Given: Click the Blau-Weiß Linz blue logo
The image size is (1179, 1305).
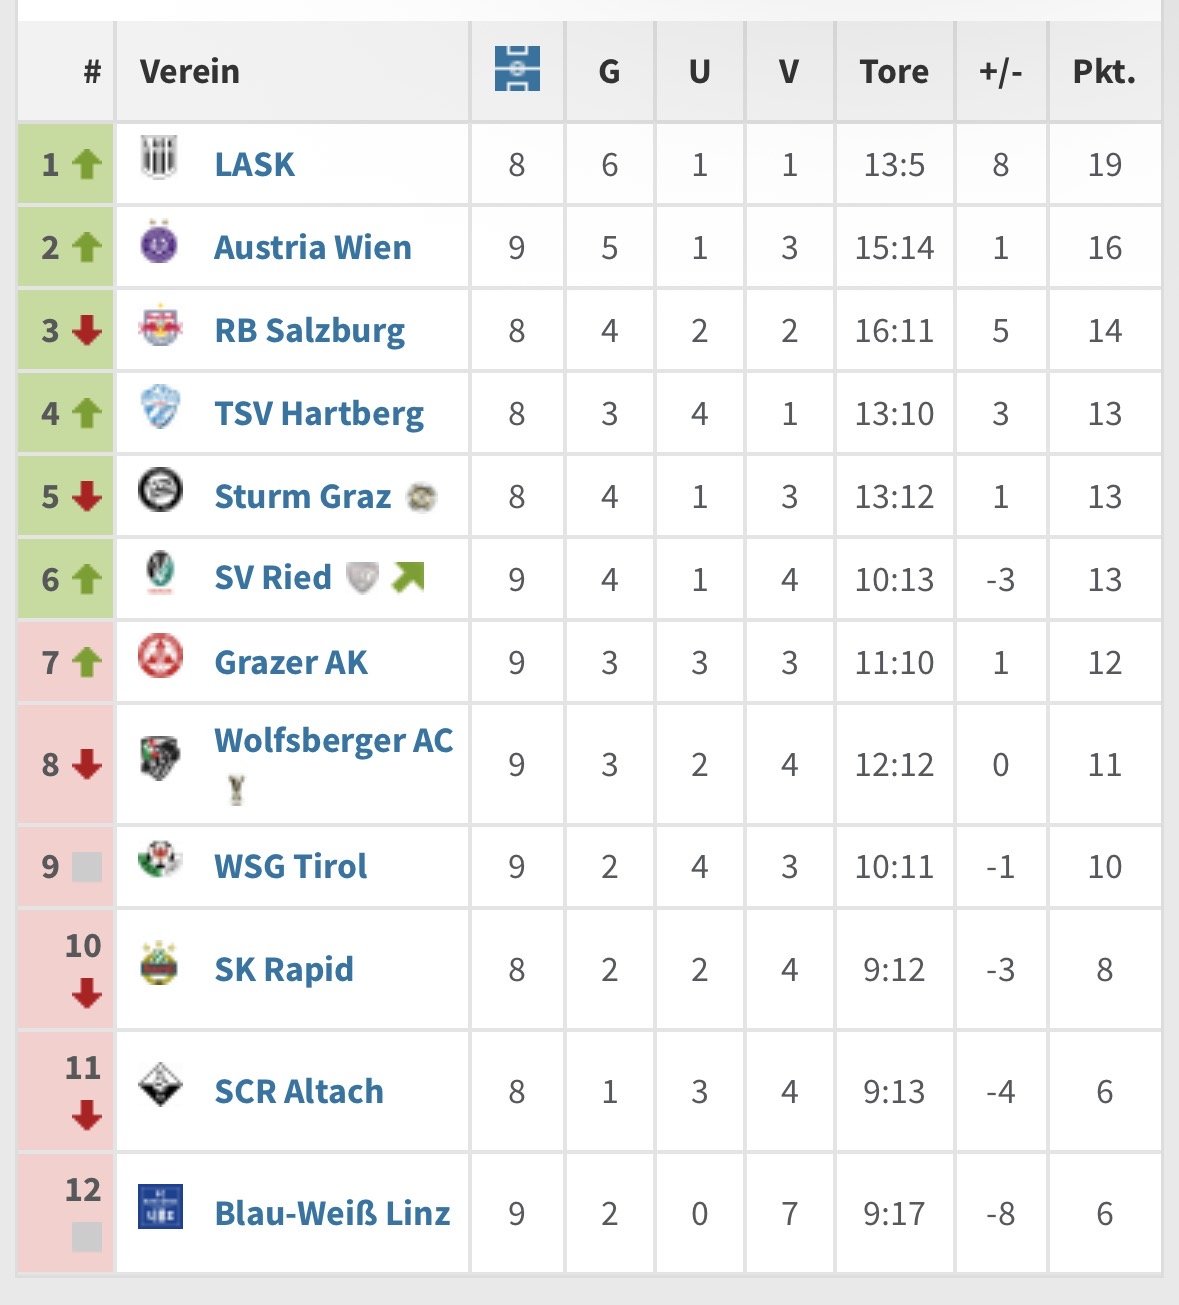Looking at the screenshot, I should [x=160, y=1207].
